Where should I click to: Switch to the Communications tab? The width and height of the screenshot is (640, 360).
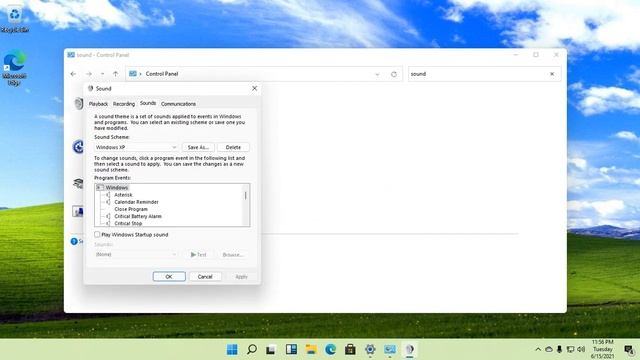[x=178, y=104]
